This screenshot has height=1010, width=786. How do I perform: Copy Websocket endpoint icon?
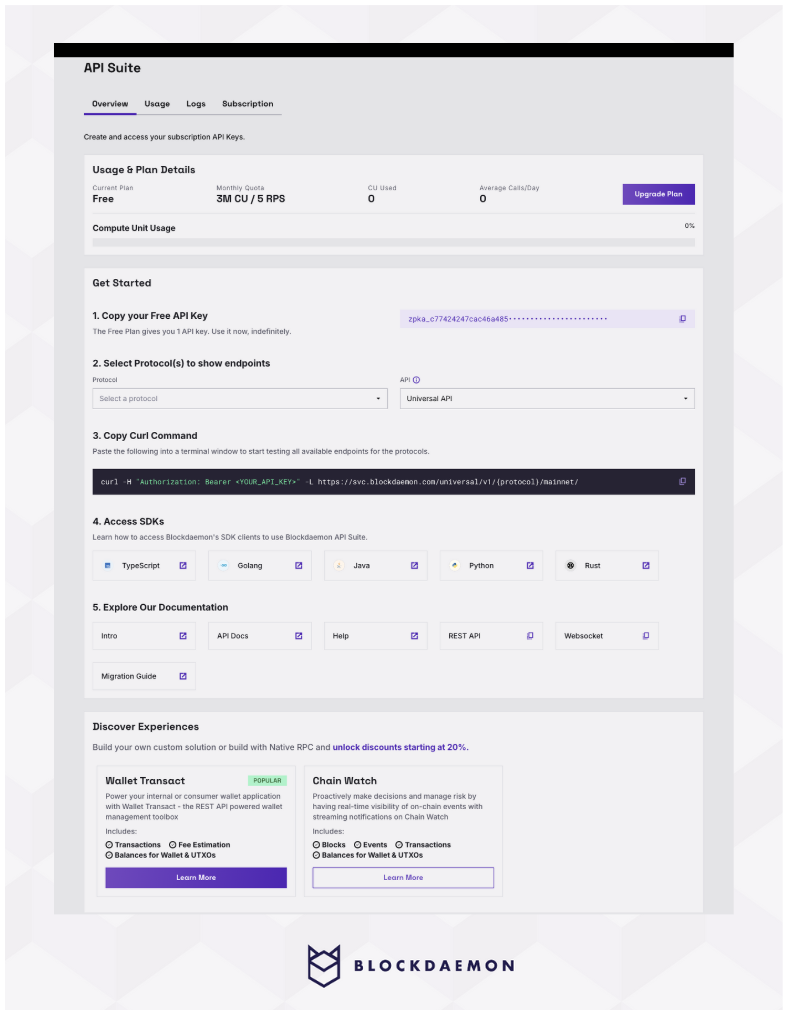646,636
